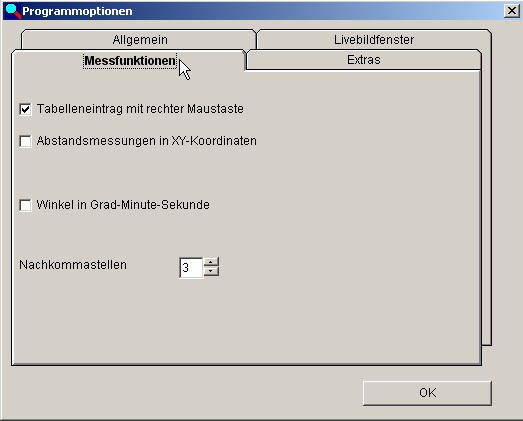Confirm settings with the OK button

(427, 393)
